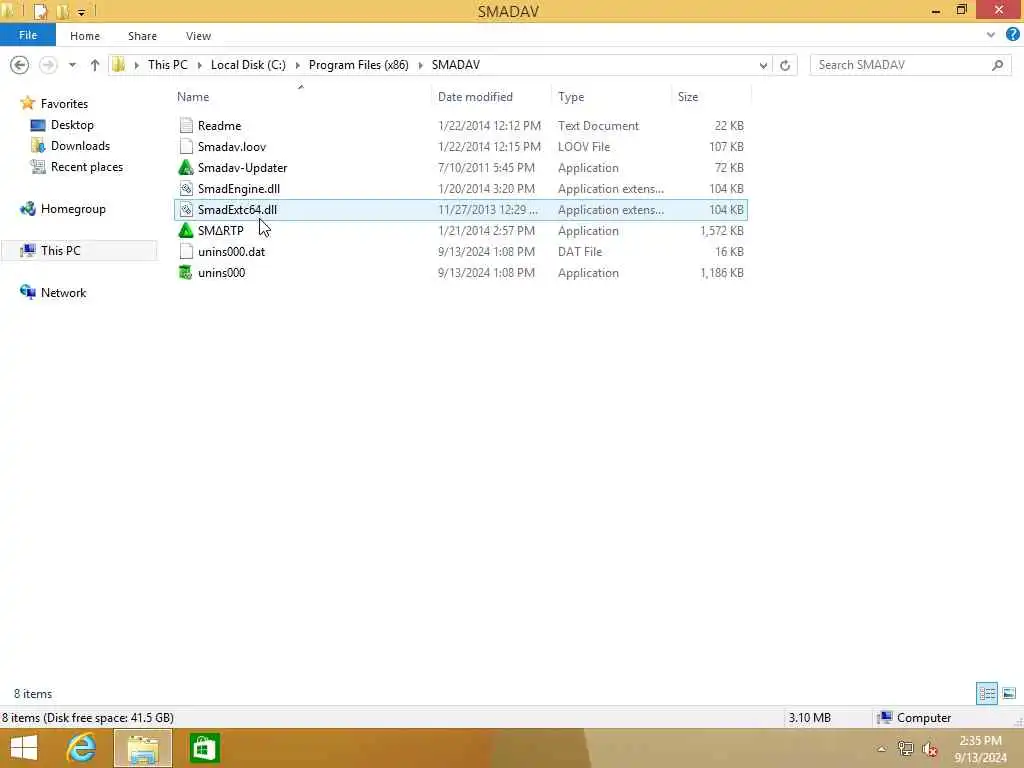This screenshot has width=1024, height=768.
Task: Click the unins000.dat file name
Action: point(231,251)
